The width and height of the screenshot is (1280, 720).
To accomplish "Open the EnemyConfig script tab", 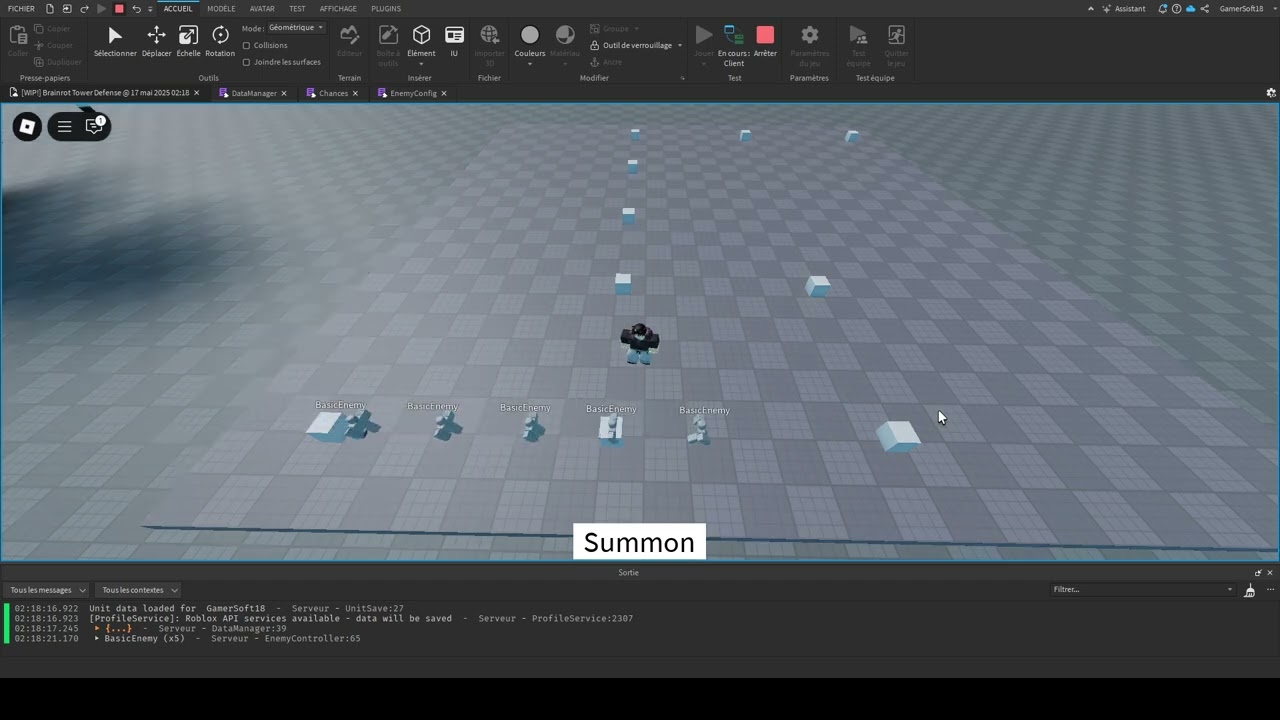I will pyautogui.click(x=413, y=93).
